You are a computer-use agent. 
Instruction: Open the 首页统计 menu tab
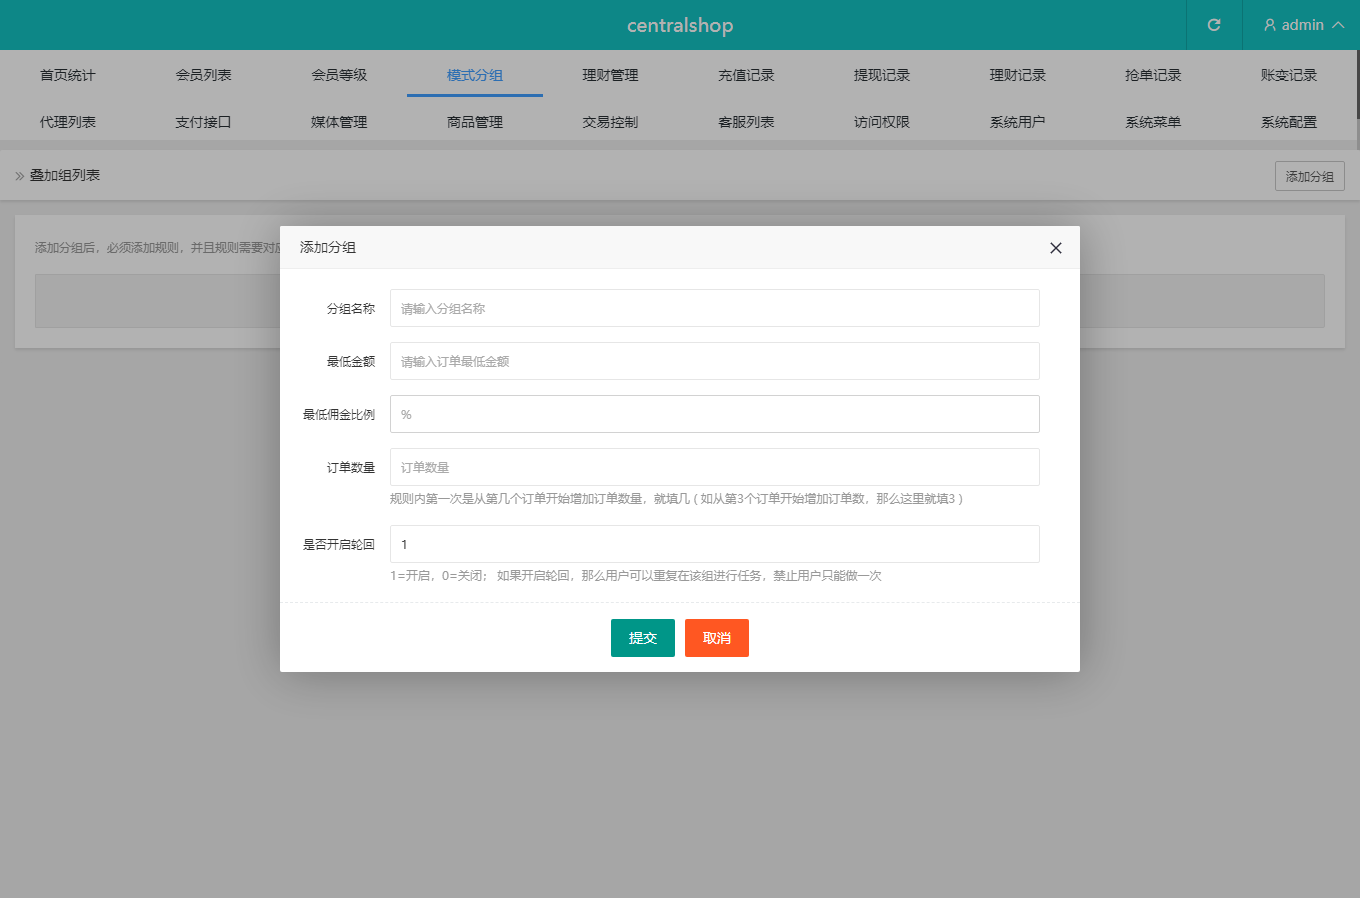68,75
